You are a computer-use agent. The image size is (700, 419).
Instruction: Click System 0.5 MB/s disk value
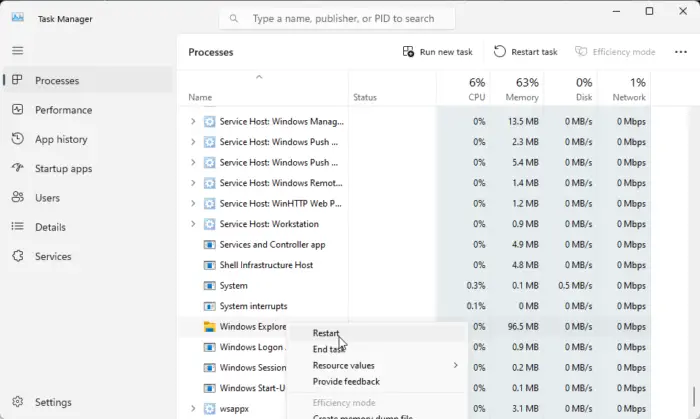point(575,286)
